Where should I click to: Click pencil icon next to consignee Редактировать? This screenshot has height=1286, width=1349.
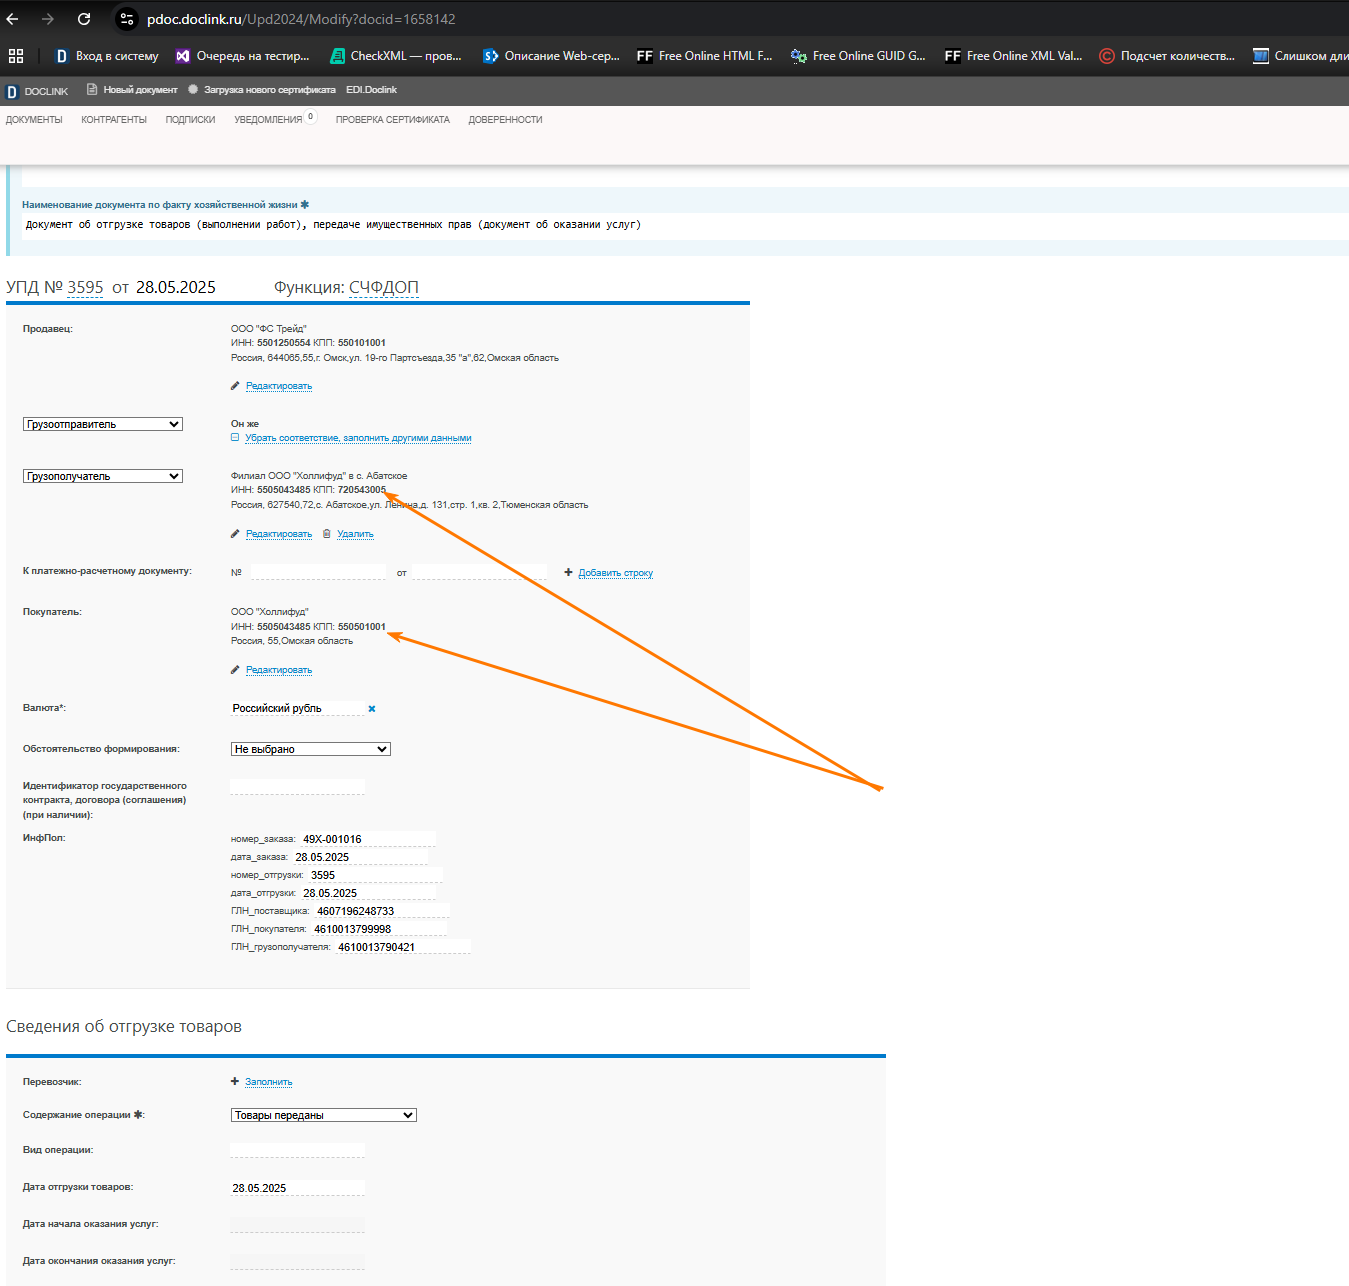235,534
